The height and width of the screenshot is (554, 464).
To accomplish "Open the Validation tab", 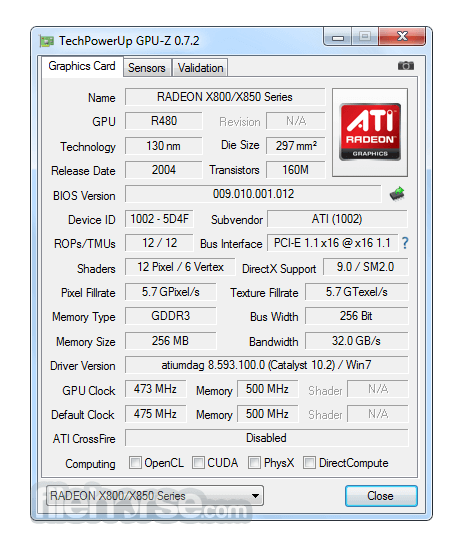I will click(200, 67).
